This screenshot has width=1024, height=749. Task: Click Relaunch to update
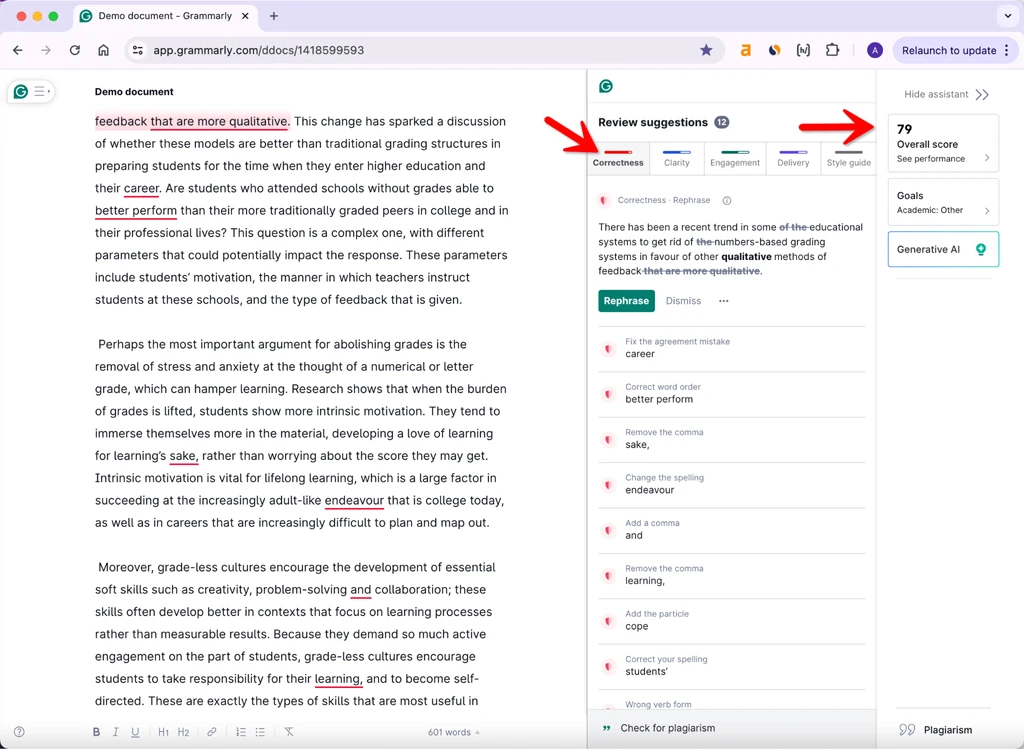[948, 50]
